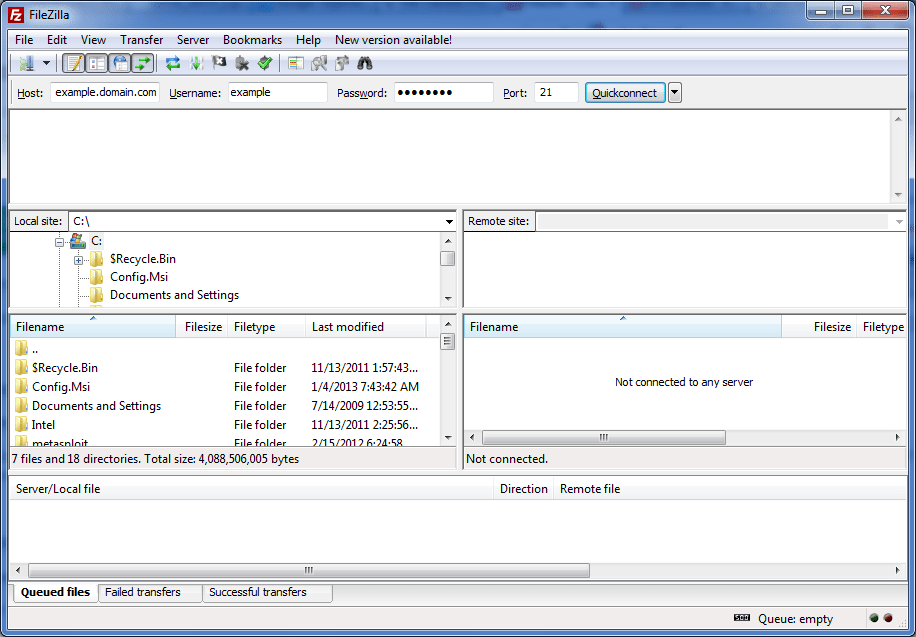Open the Quickconnect history dropdown
916x637 pixels.
(676, 92)
